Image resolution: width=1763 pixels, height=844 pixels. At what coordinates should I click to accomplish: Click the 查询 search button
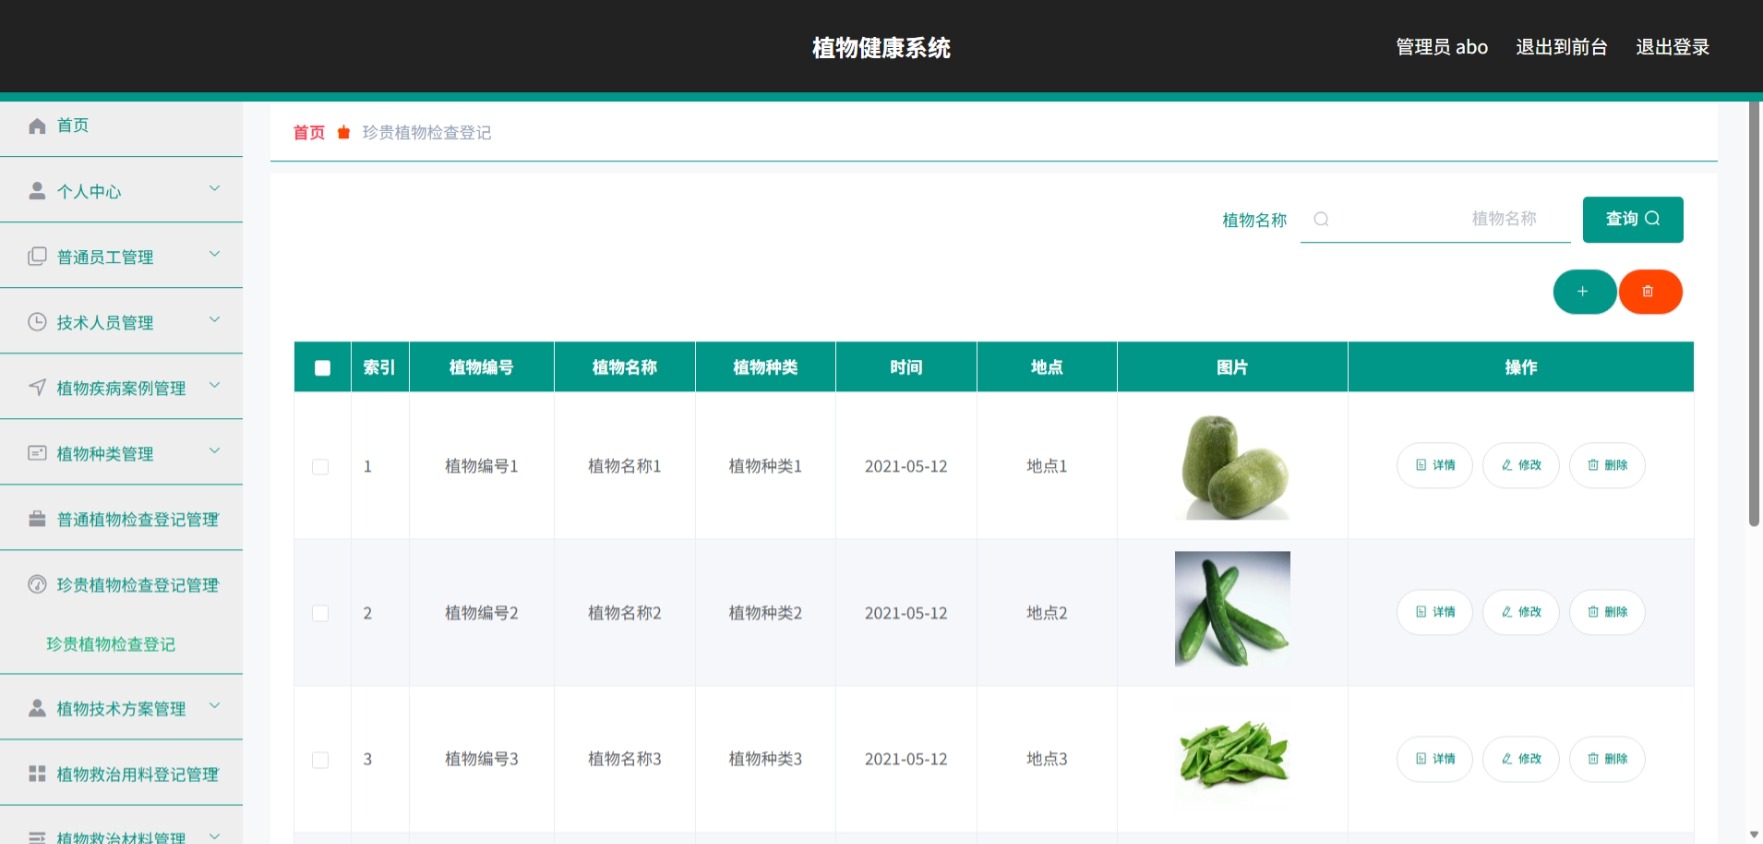pos(1632,219)
